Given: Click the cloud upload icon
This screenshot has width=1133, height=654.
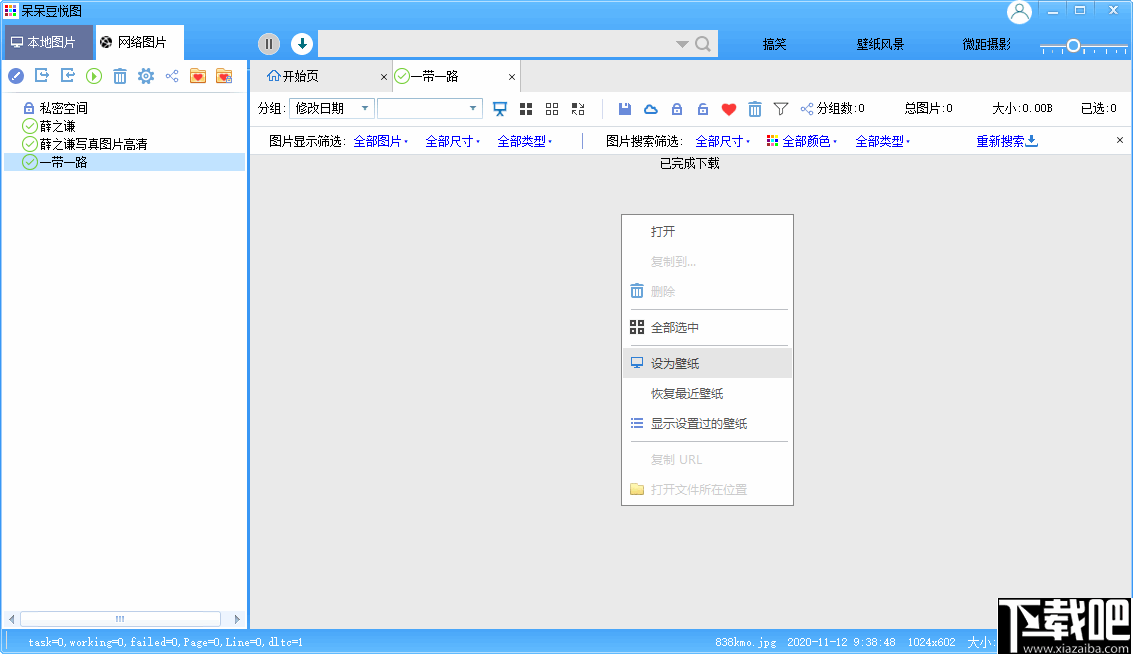Looking at the screenshot, I should (x=650, y=108).
